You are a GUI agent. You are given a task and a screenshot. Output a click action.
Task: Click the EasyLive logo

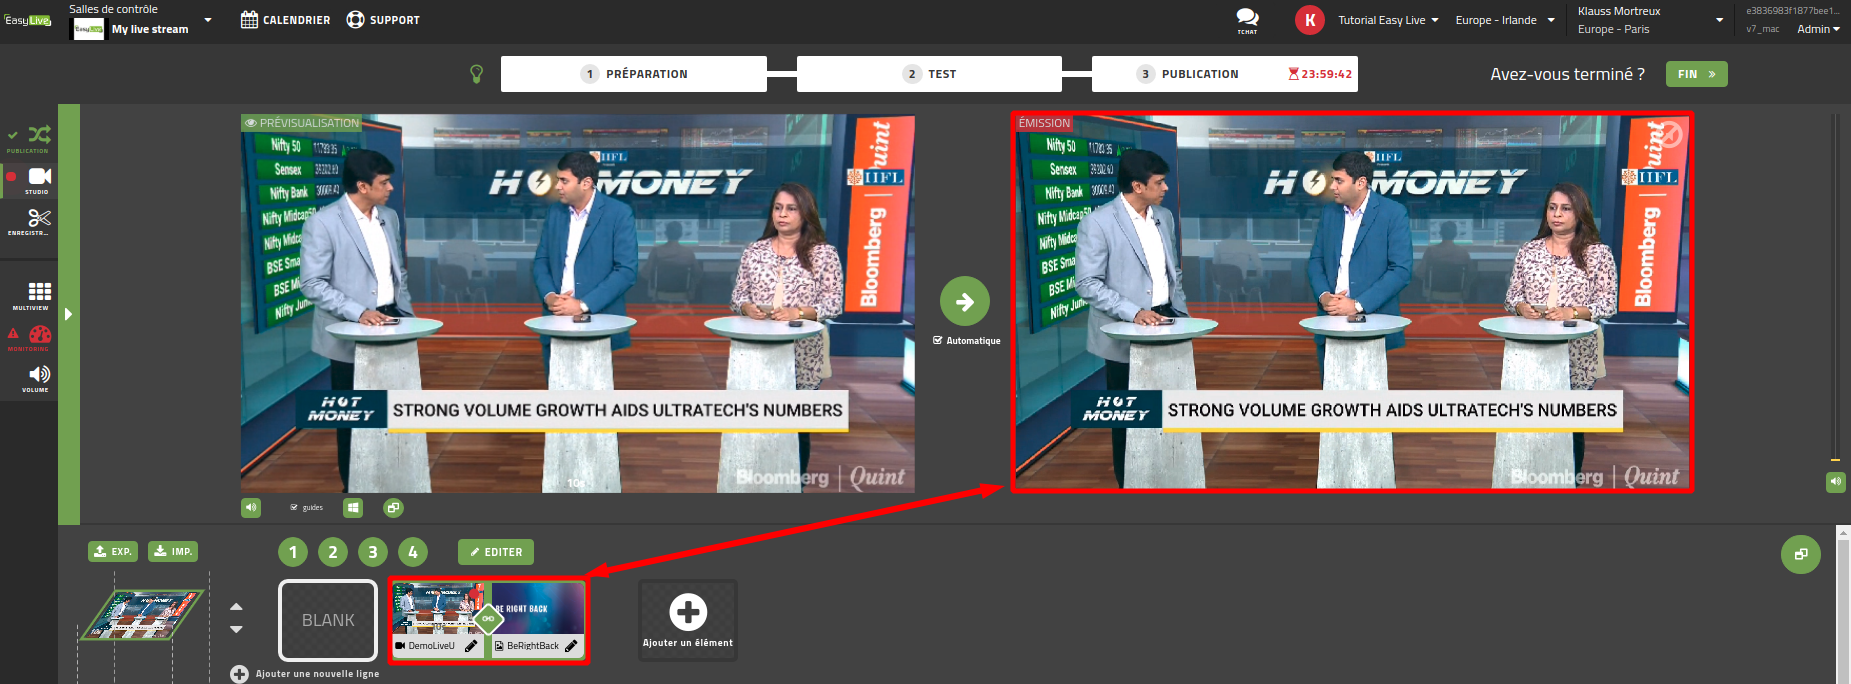(x=27, y=20)
